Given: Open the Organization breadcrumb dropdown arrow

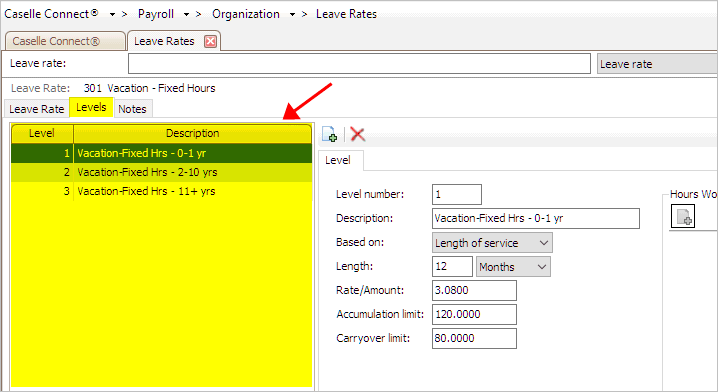Looking at the screenshot, I should pyautogui.click(x=292, y=15).
